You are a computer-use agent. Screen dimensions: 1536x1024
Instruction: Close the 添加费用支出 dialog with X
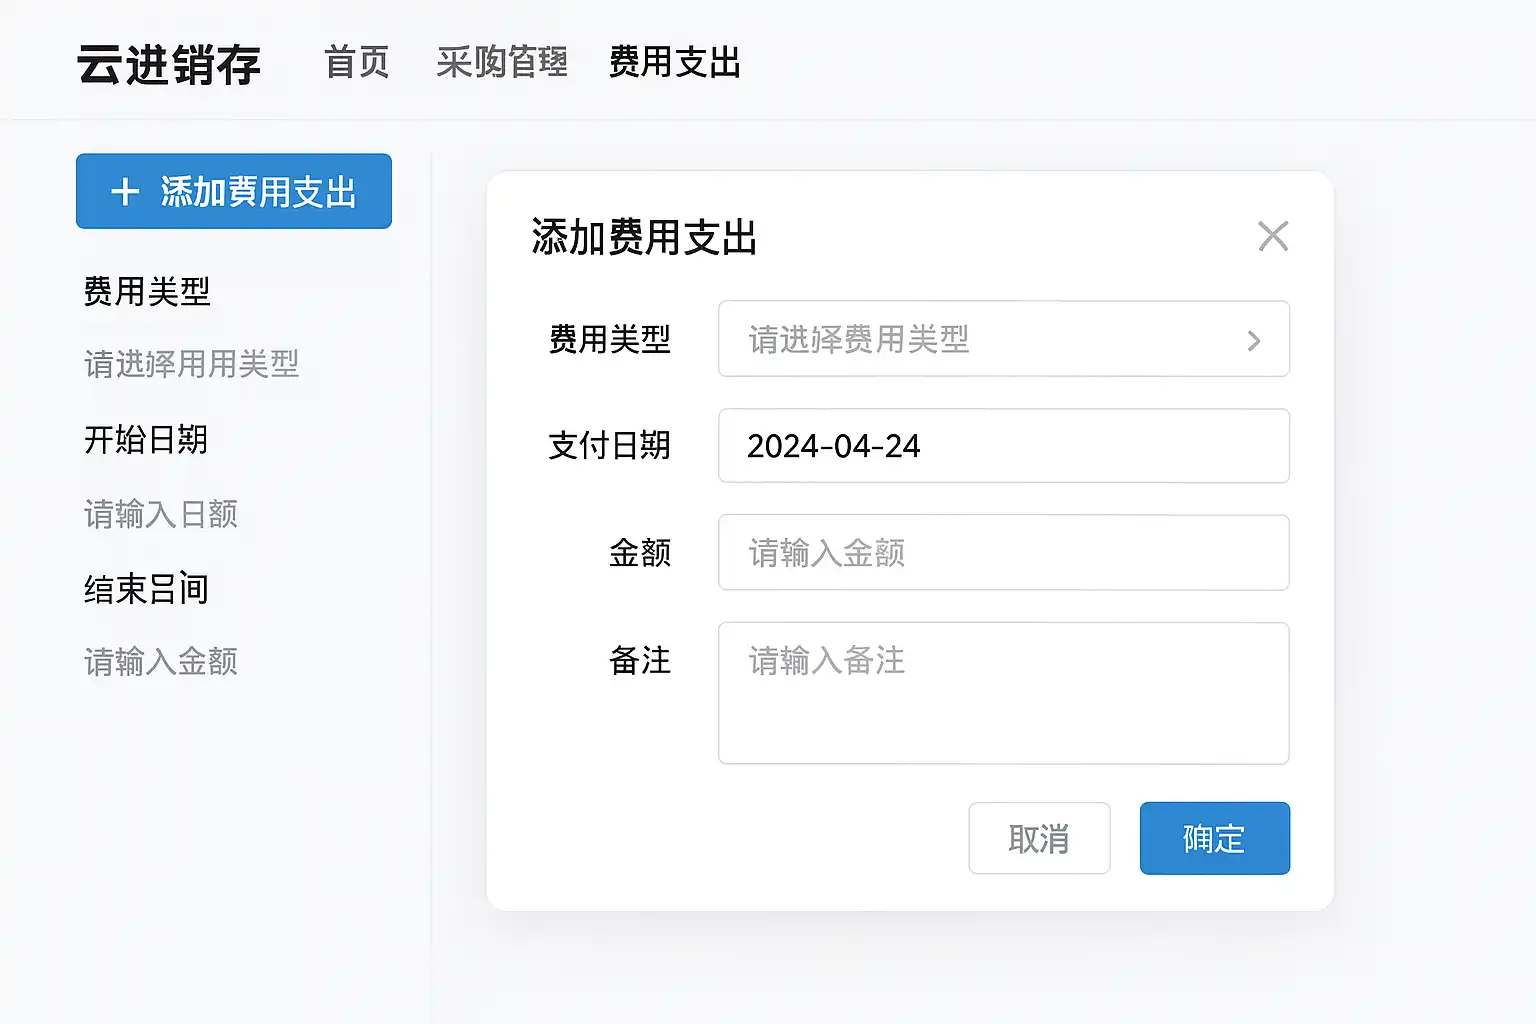point(1272,237)
